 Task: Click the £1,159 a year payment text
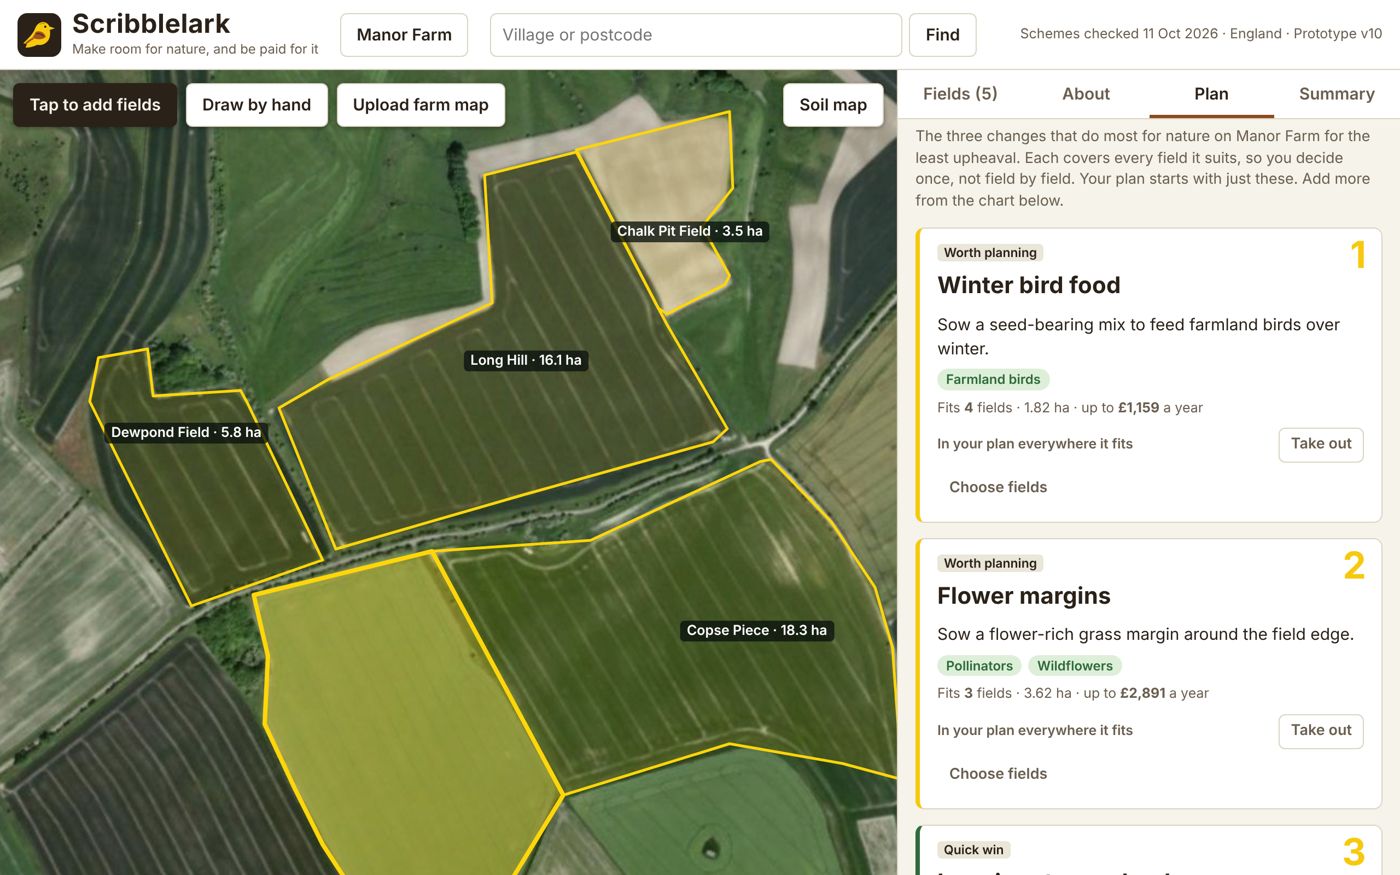coord(1160,408)
